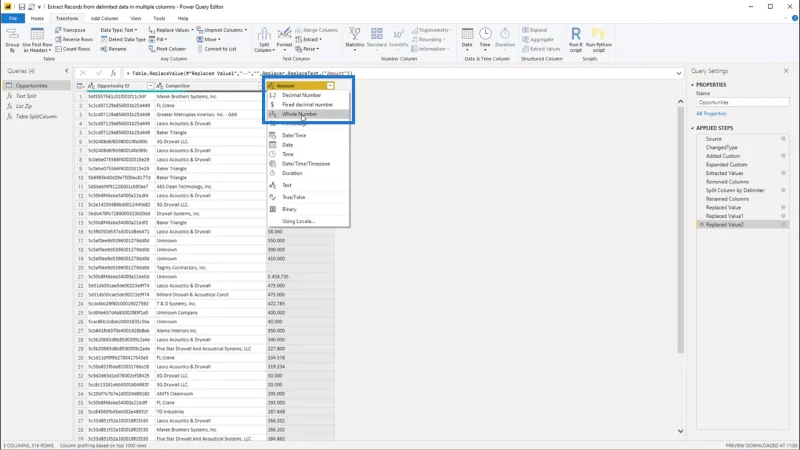Click Count Rows in the ribbon

(72, 49)
